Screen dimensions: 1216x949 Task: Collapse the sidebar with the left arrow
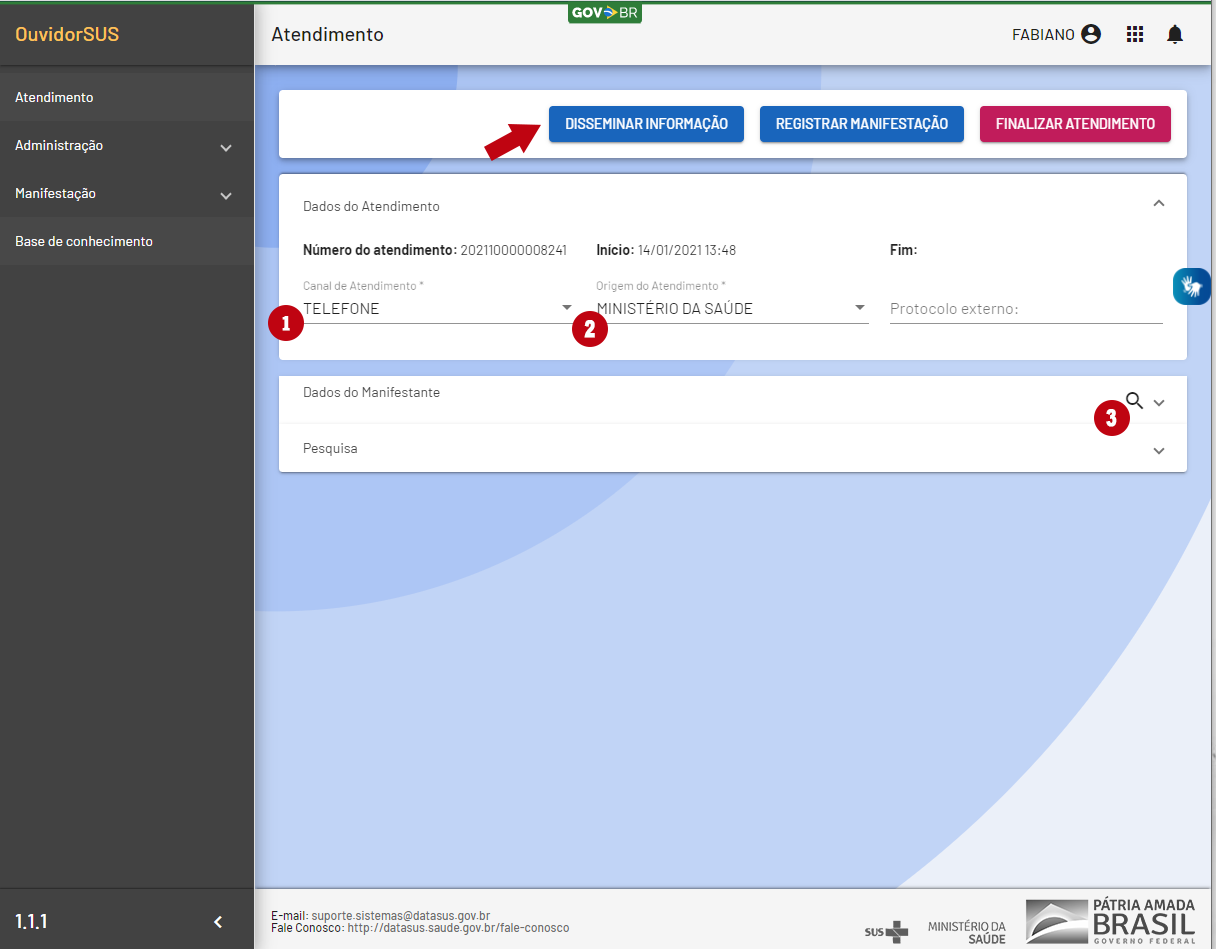(218, 921)
